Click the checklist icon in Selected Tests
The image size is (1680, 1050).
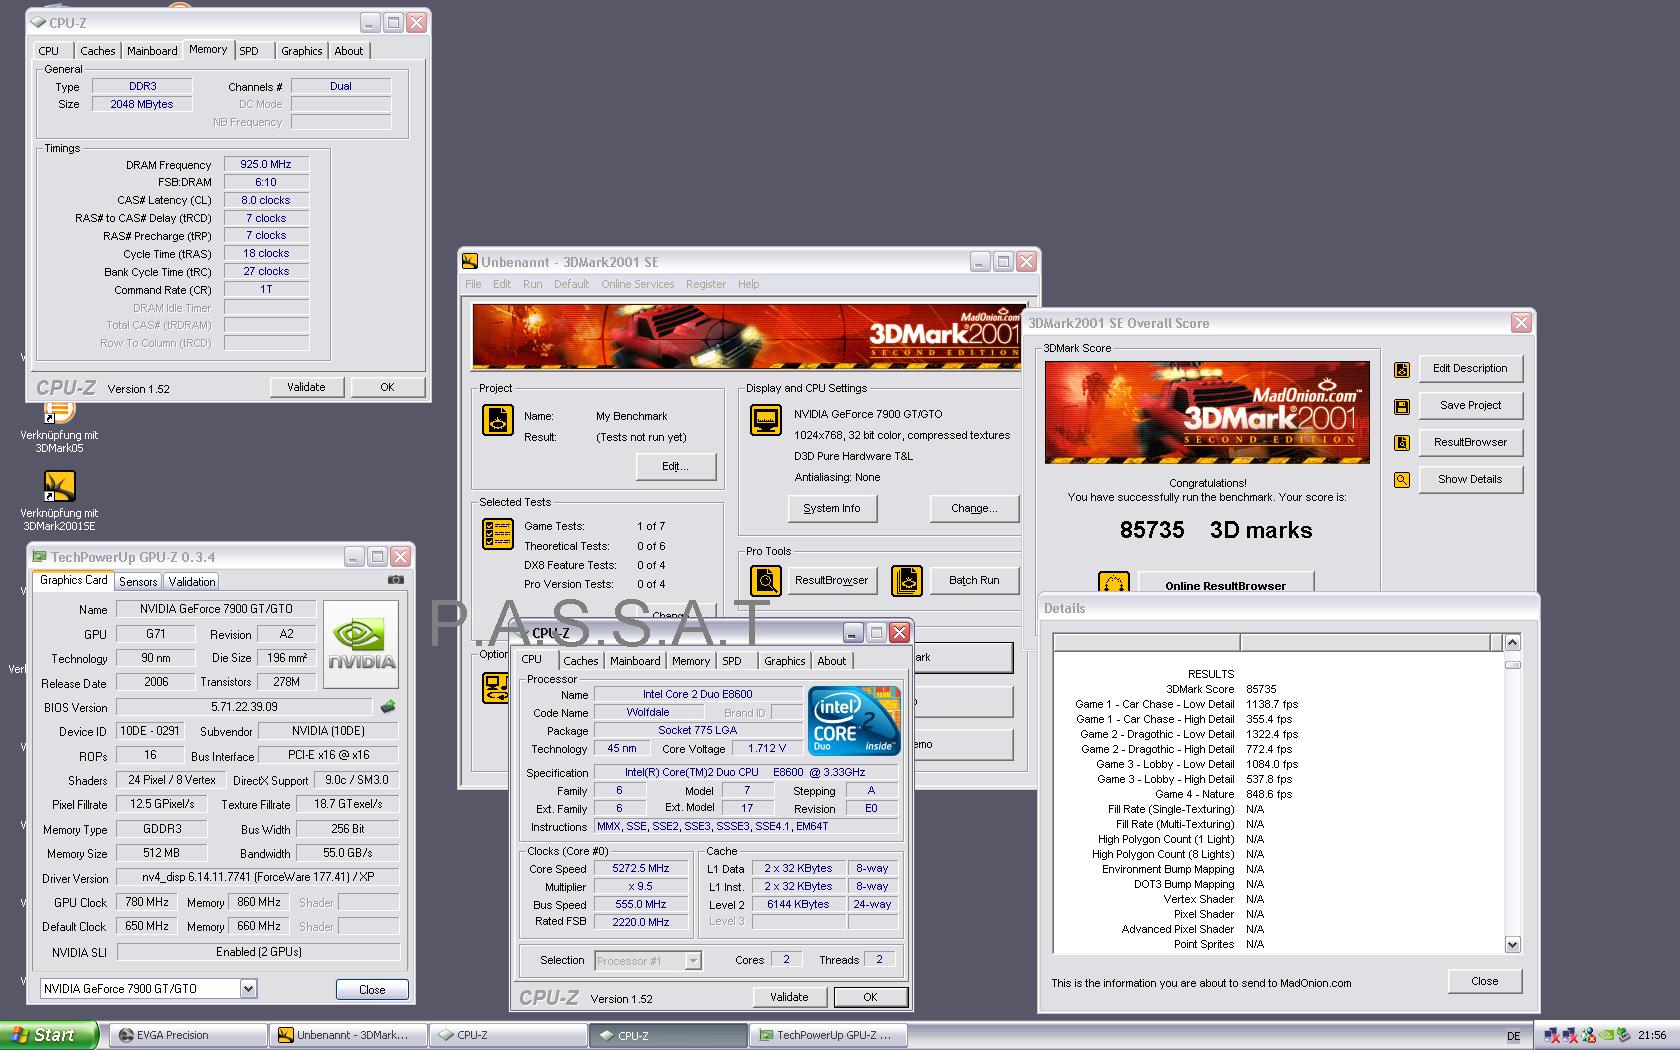tap(497, 535)
